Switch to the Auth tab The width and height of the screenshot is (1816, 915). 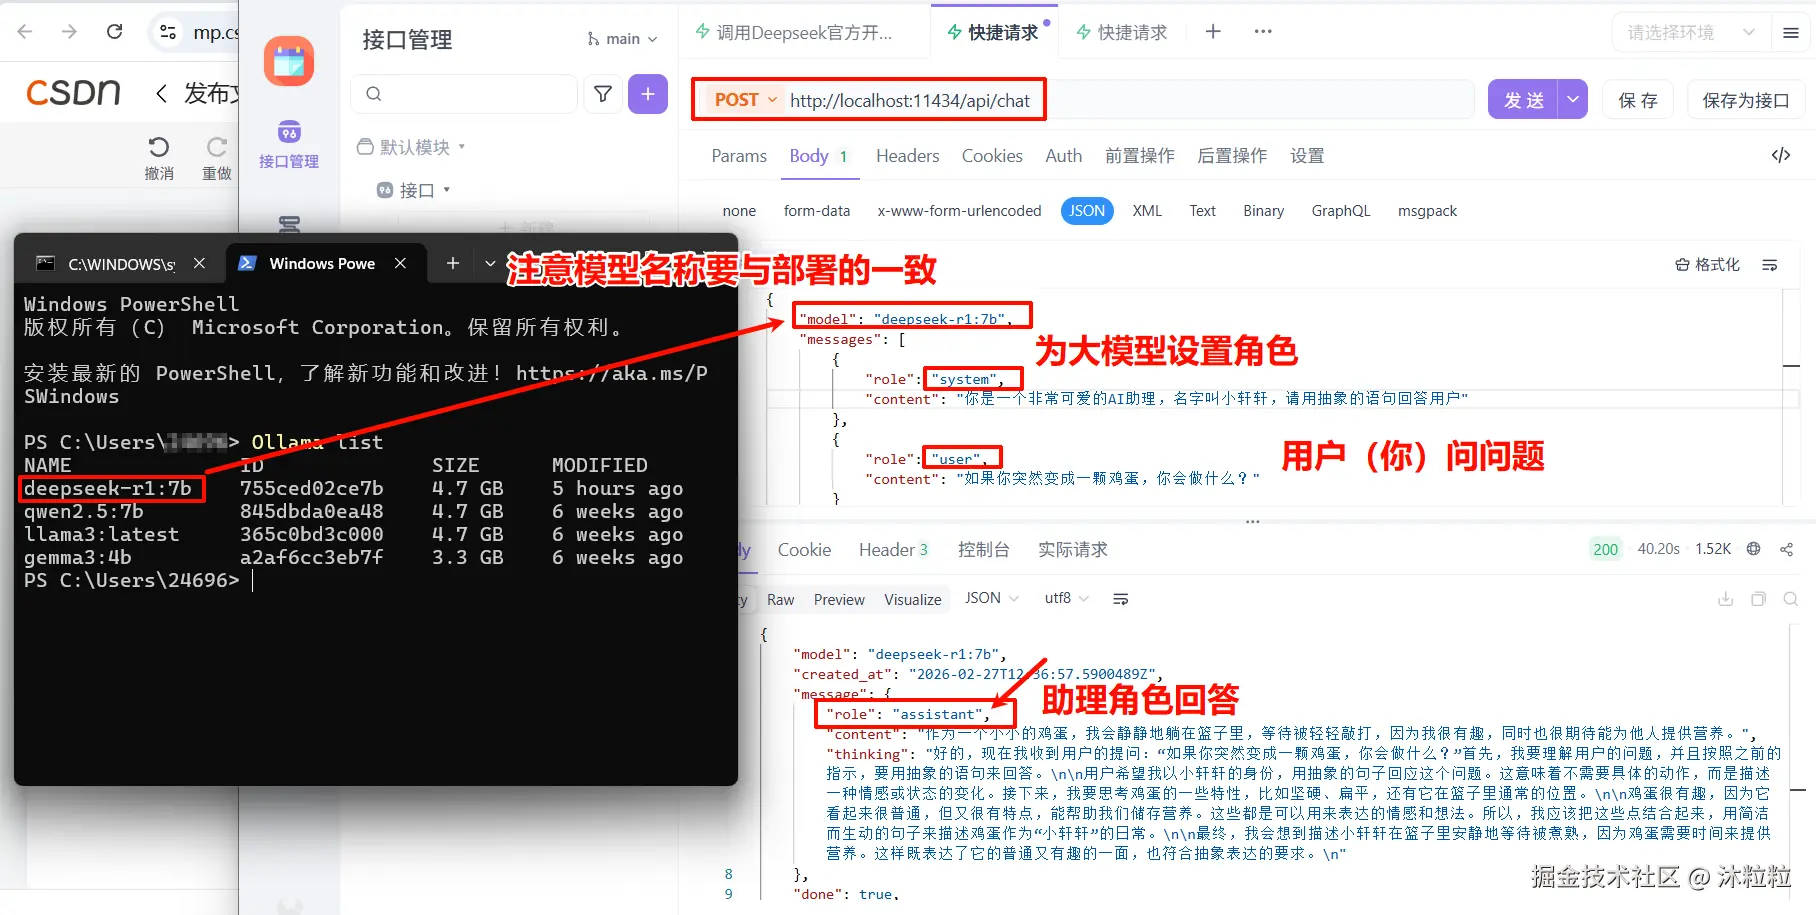point(1064,156)
